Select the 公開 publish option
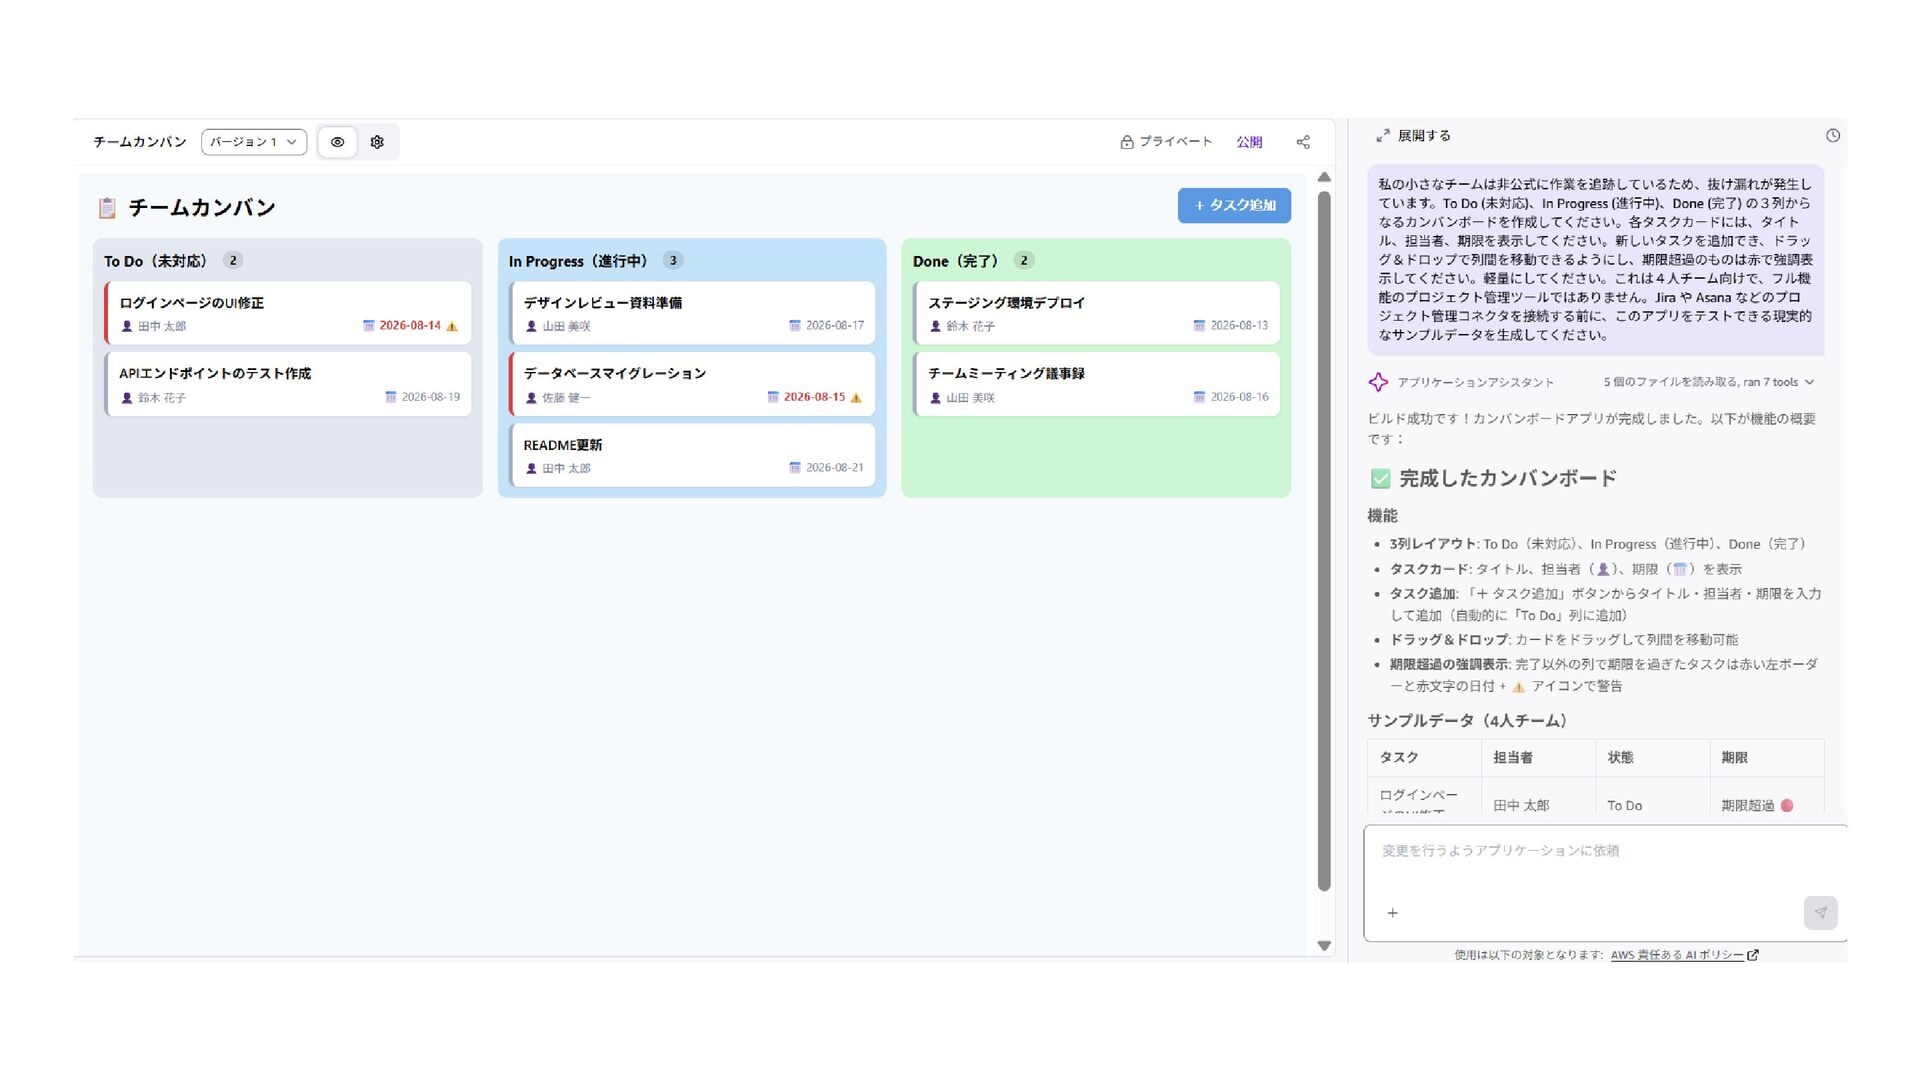 1249,142
